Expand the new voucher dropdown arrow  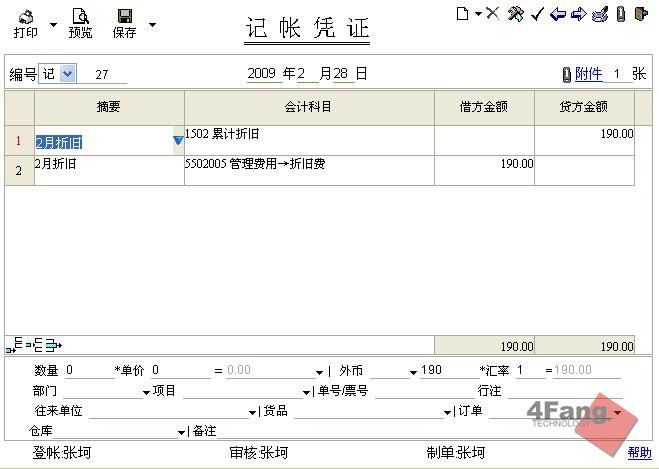coord(478,14)
